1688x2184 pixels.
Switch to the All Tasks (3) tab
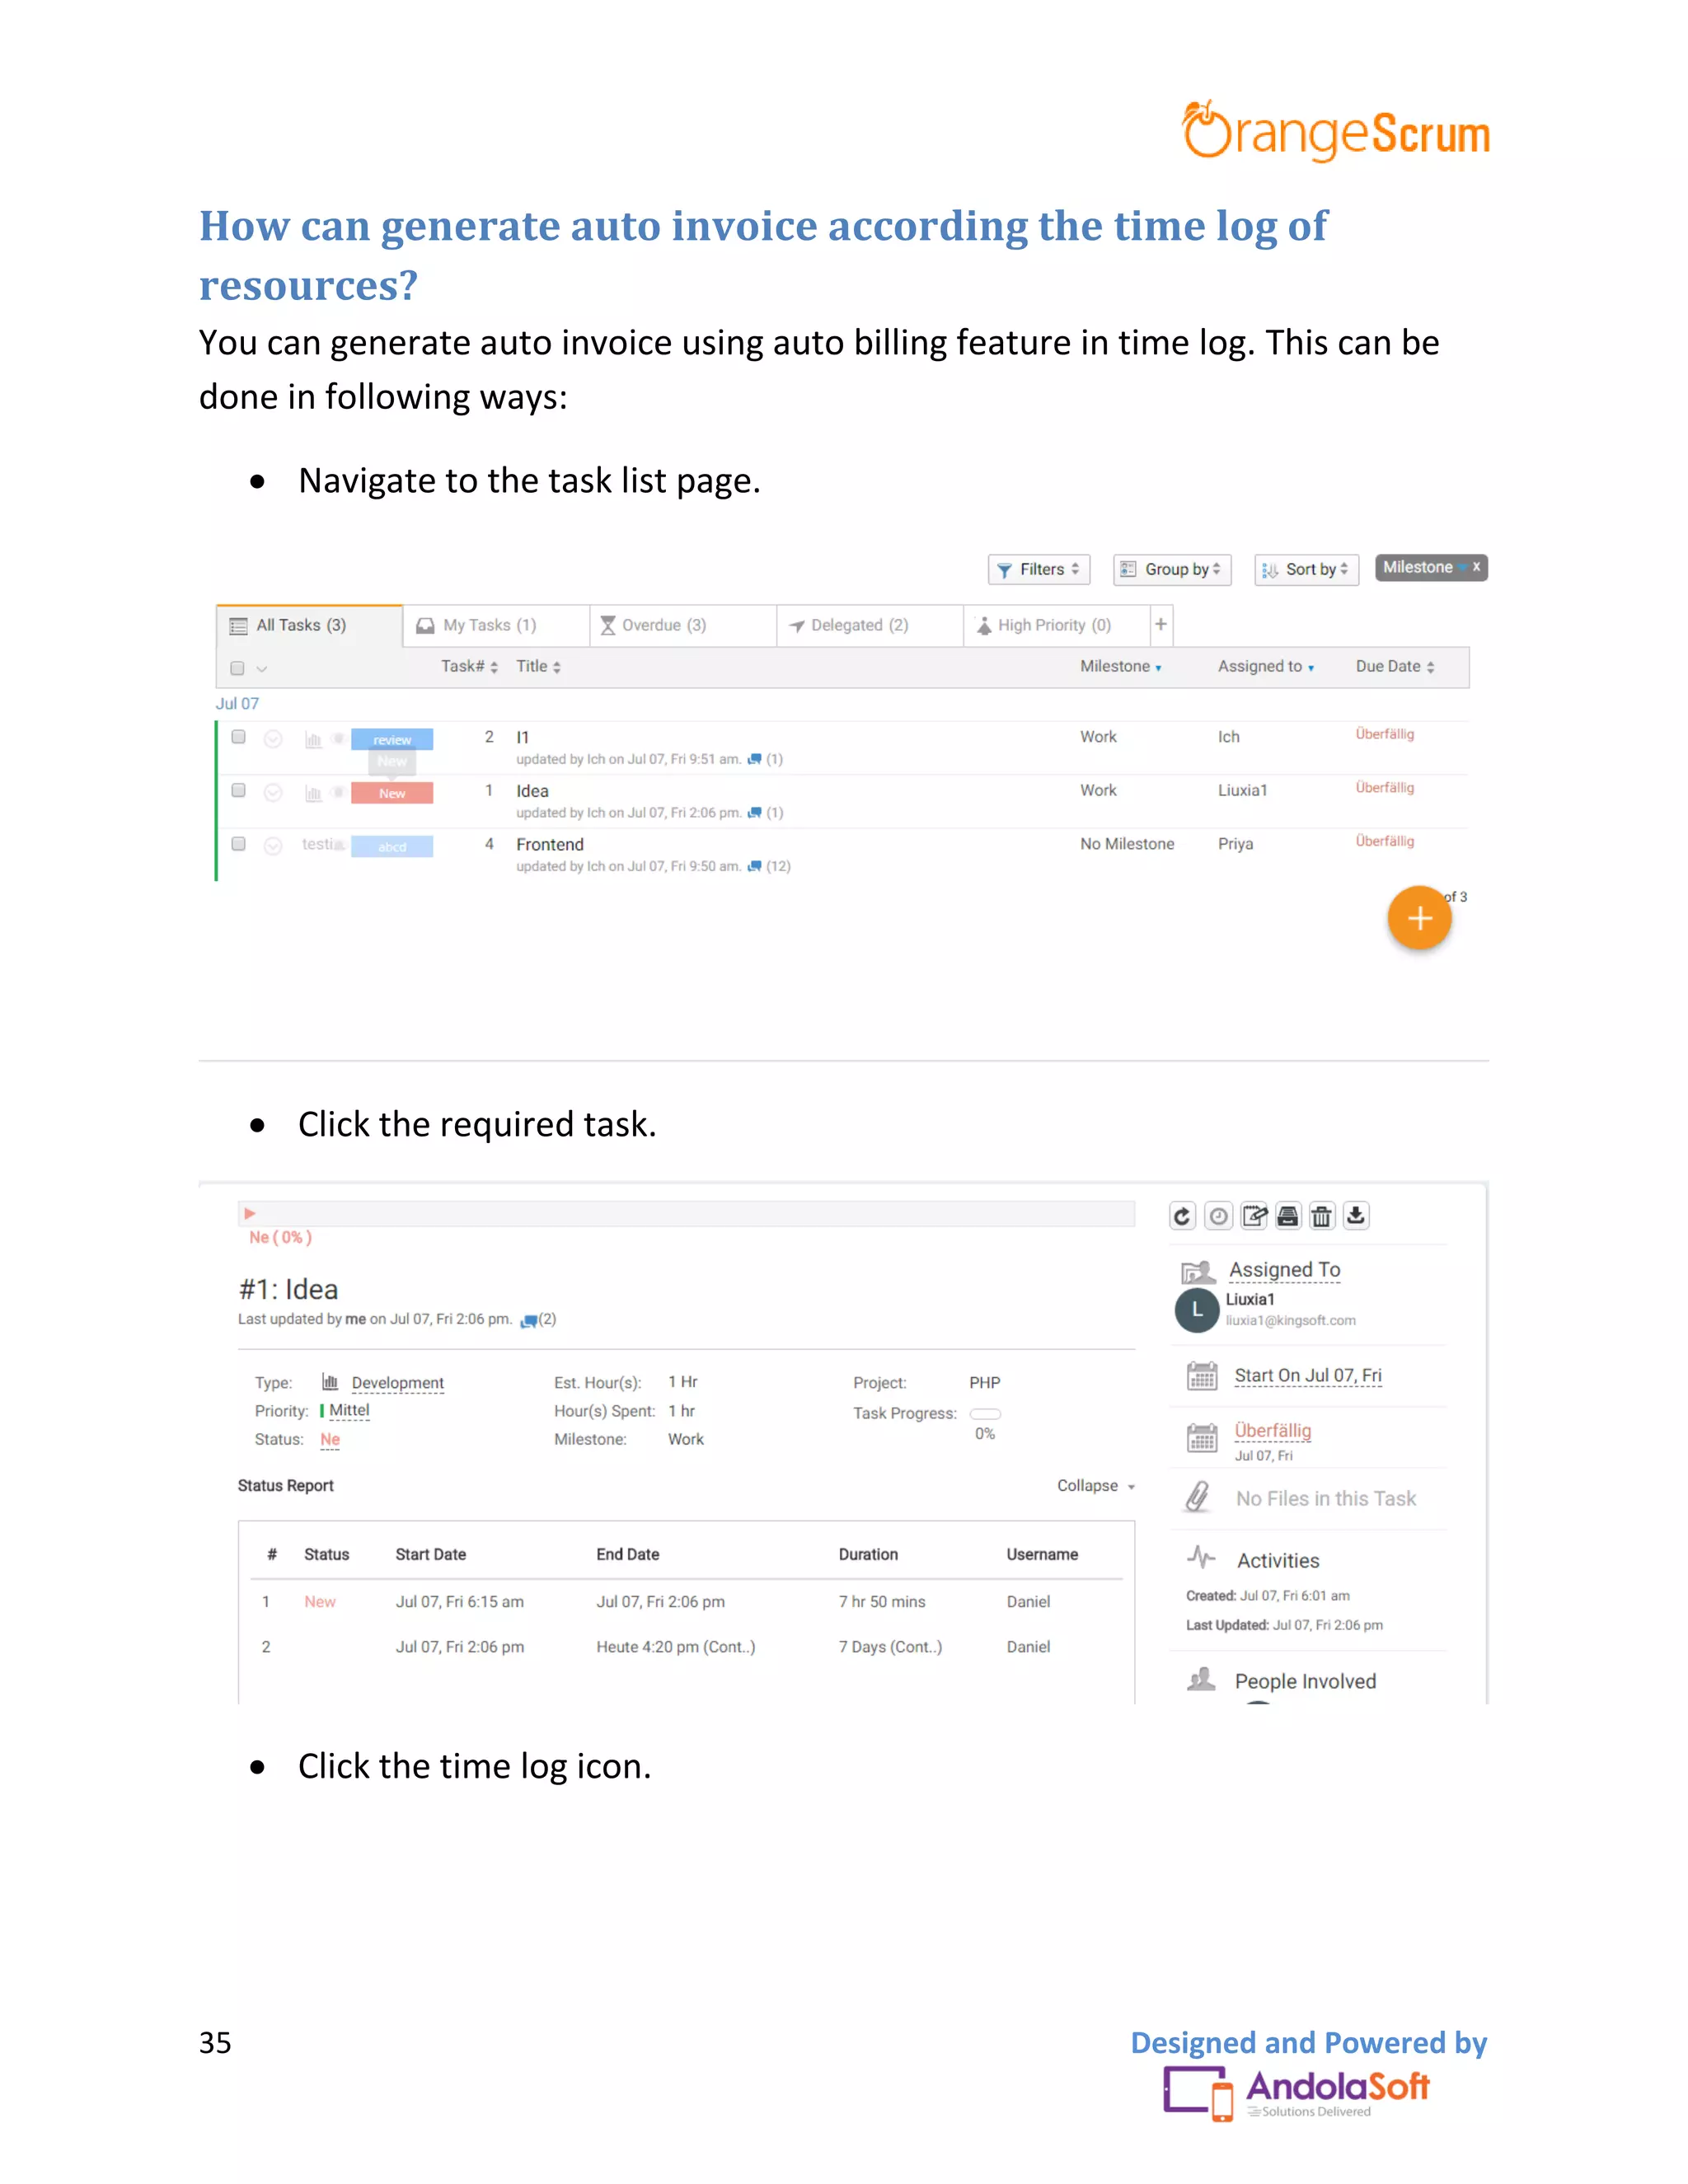point(309,625)
